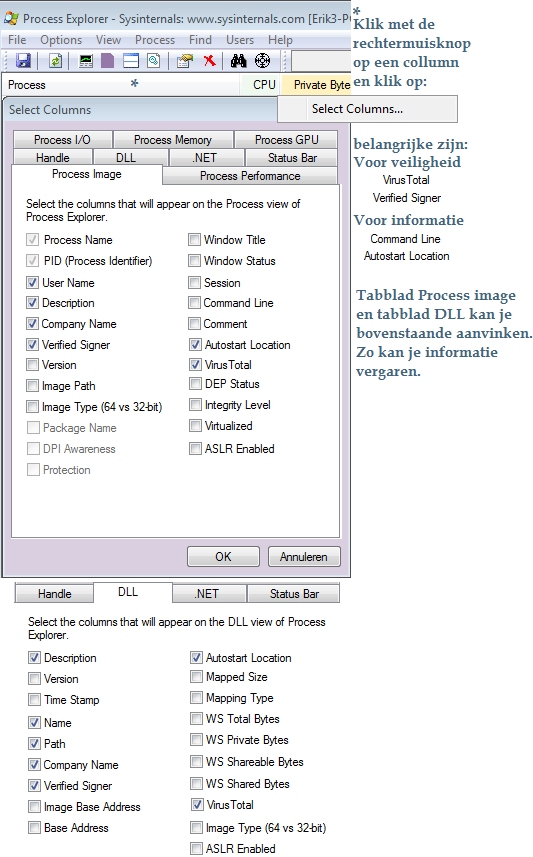The image size is (533, 857).
Task: Enable the Image Base Address checkbox
Action: 34,807
